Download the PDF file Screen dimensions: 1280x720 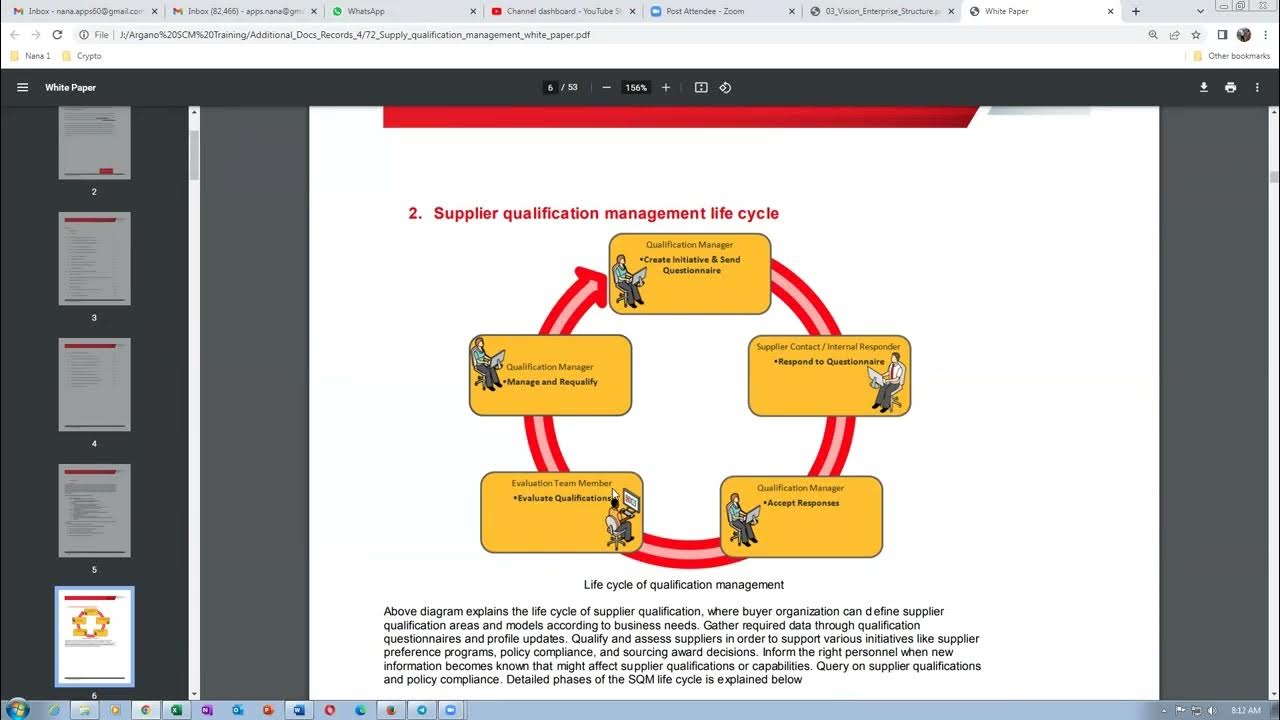pyautogui.click(x=1204, y=87)
